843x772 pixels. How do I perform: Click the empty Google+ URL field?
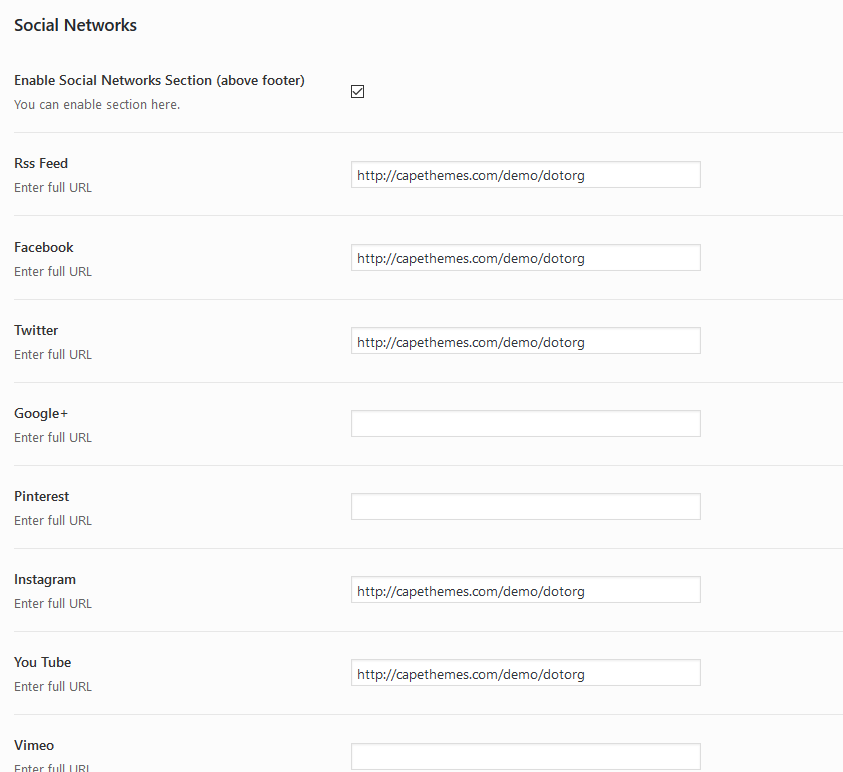525,424
